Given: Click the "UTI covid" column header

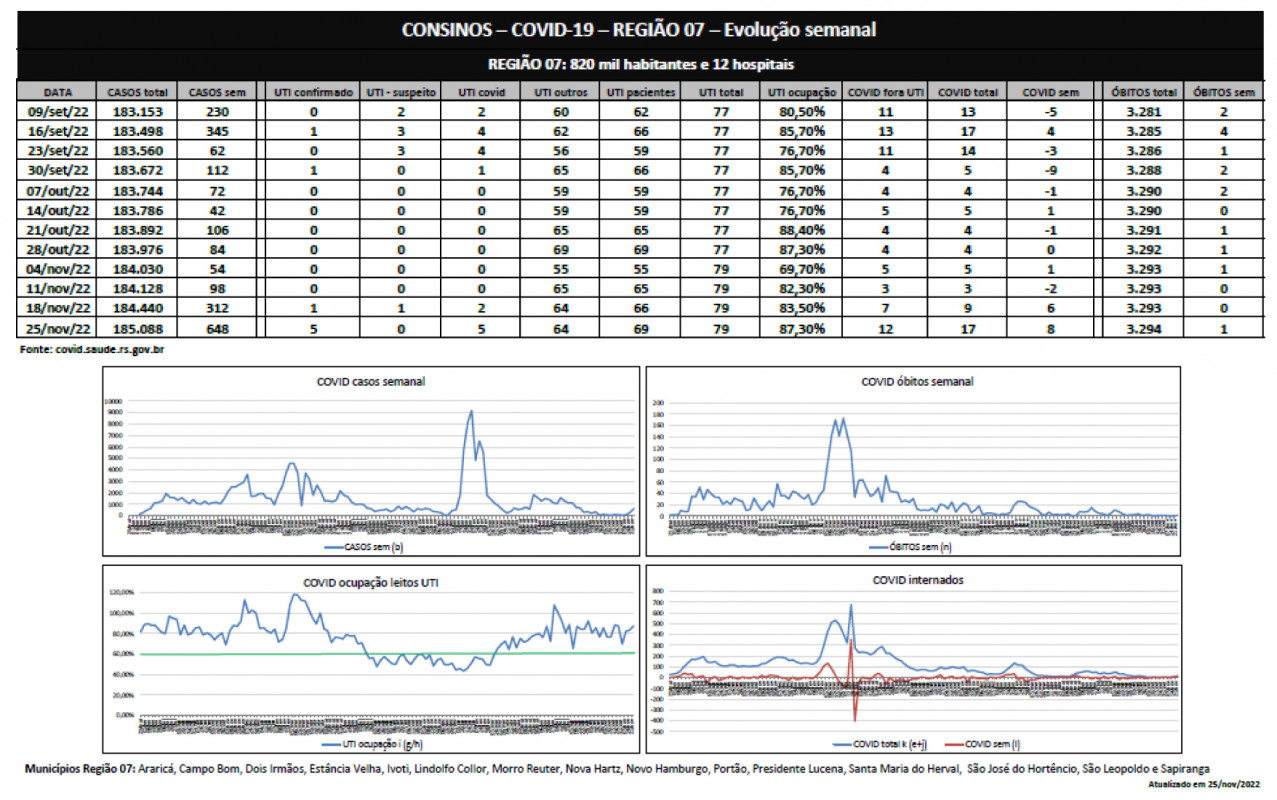Looking at the screenshot, I should [x=481, y=93].
